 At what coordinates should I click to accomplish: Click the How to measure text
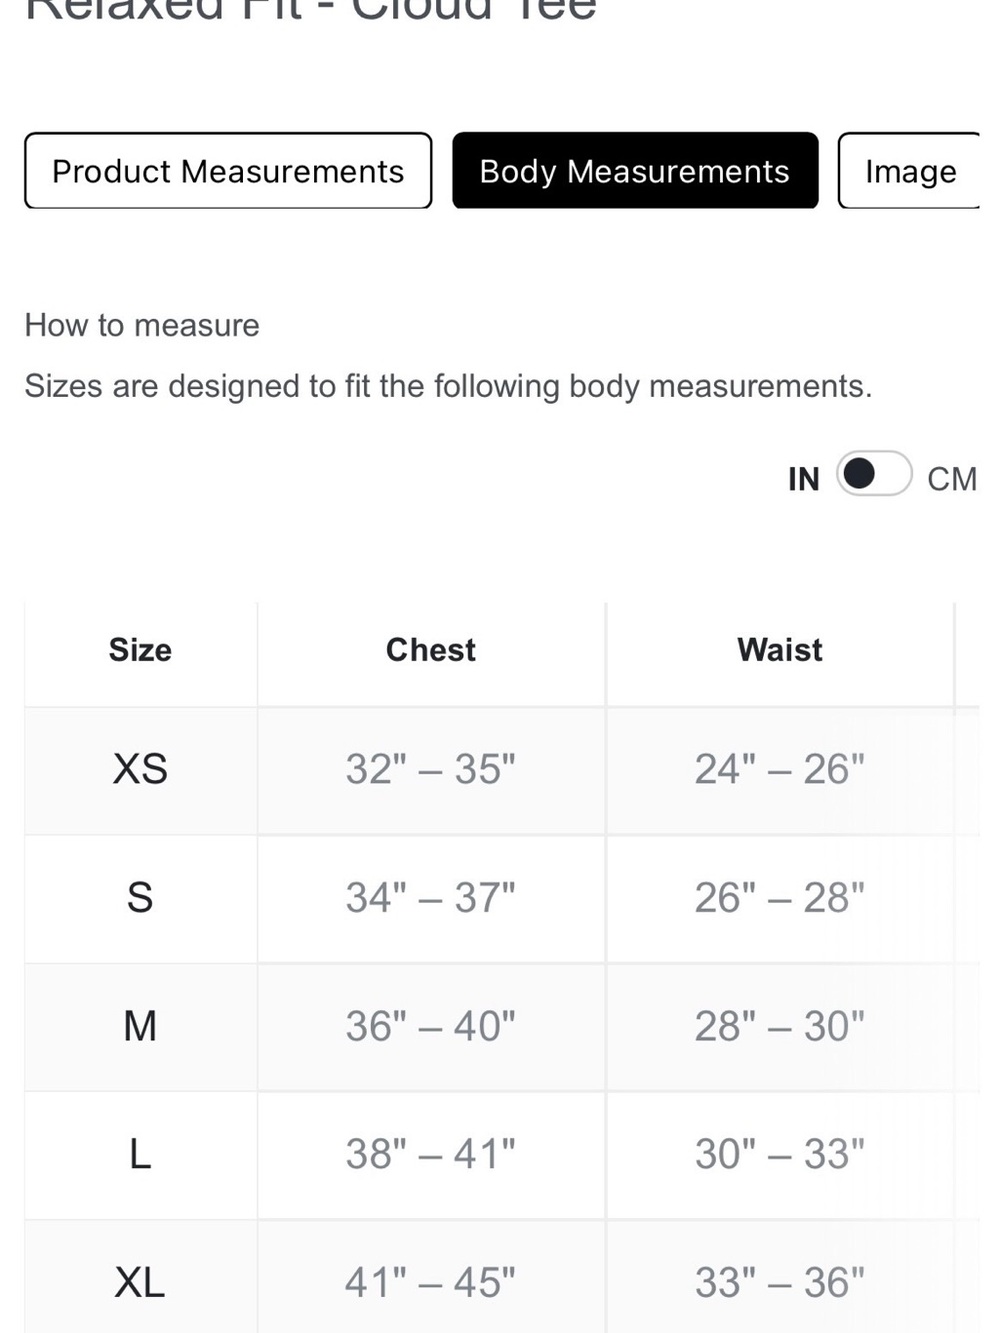tap(142, 325)
